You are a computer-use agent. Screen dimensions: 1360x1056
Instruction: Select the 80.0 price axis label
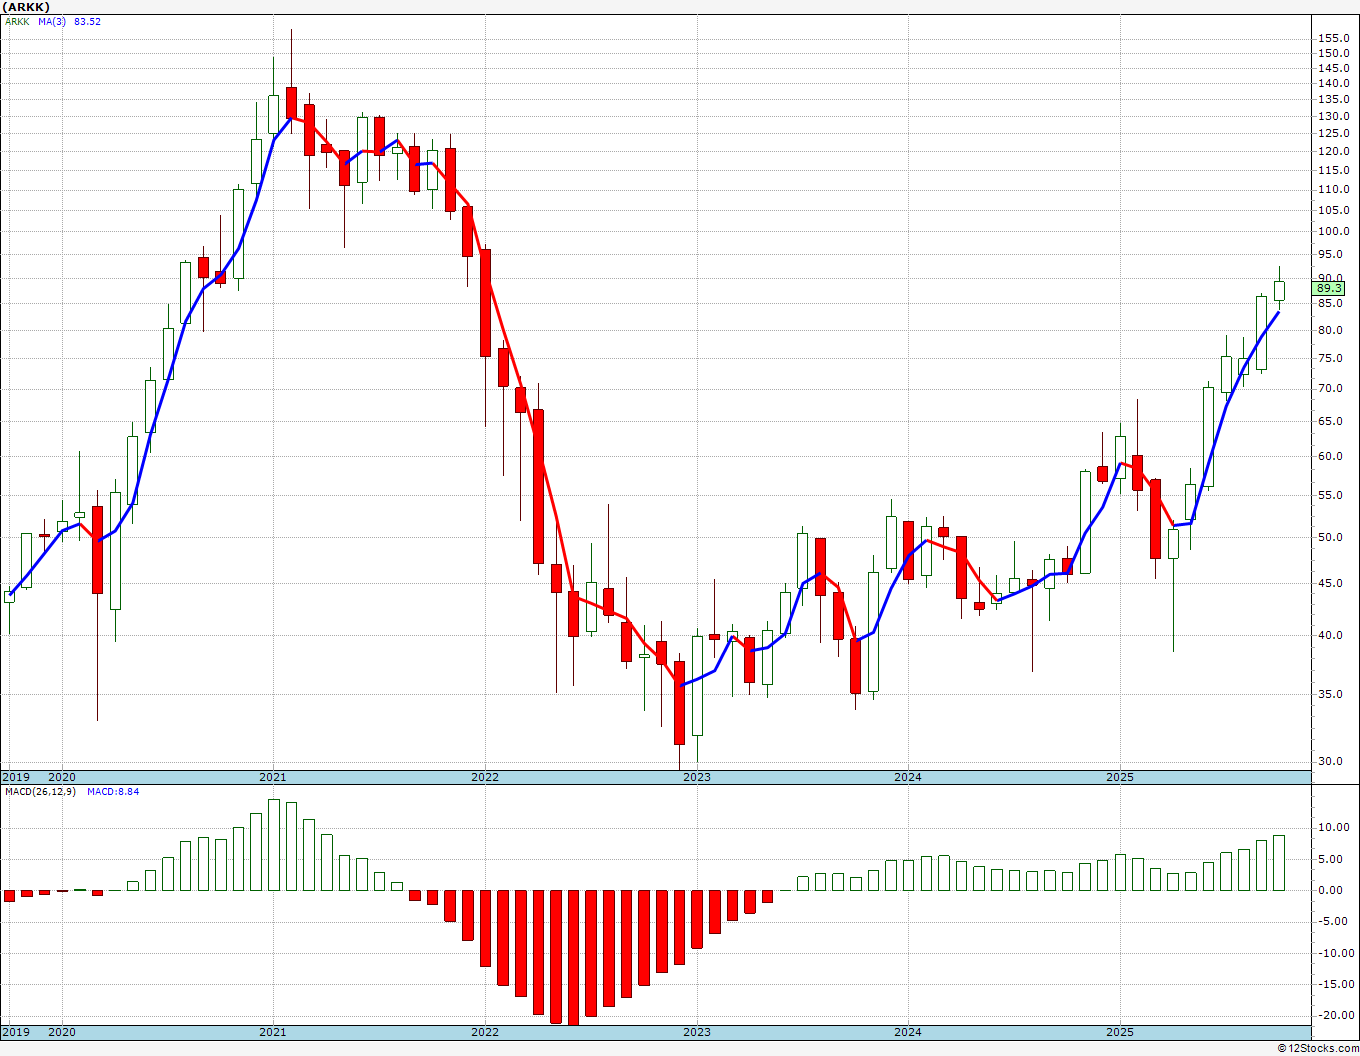tap(1332, 330)
